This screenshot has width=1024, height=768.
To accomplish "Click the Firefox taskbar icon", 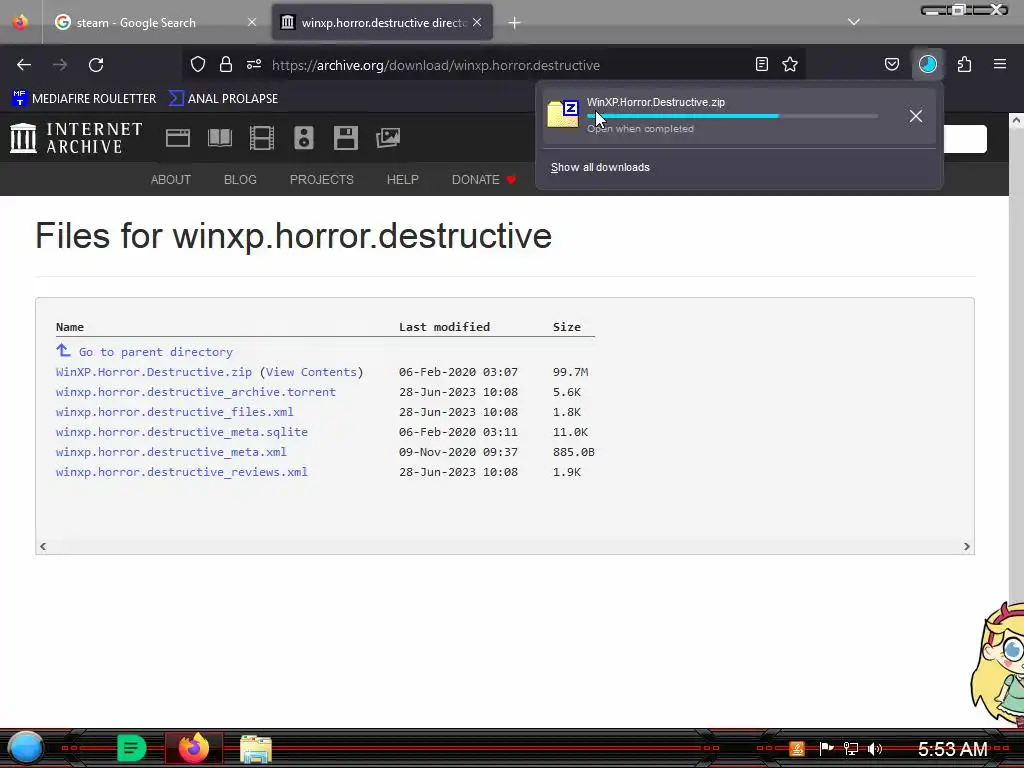I will [x=193, y=748].
